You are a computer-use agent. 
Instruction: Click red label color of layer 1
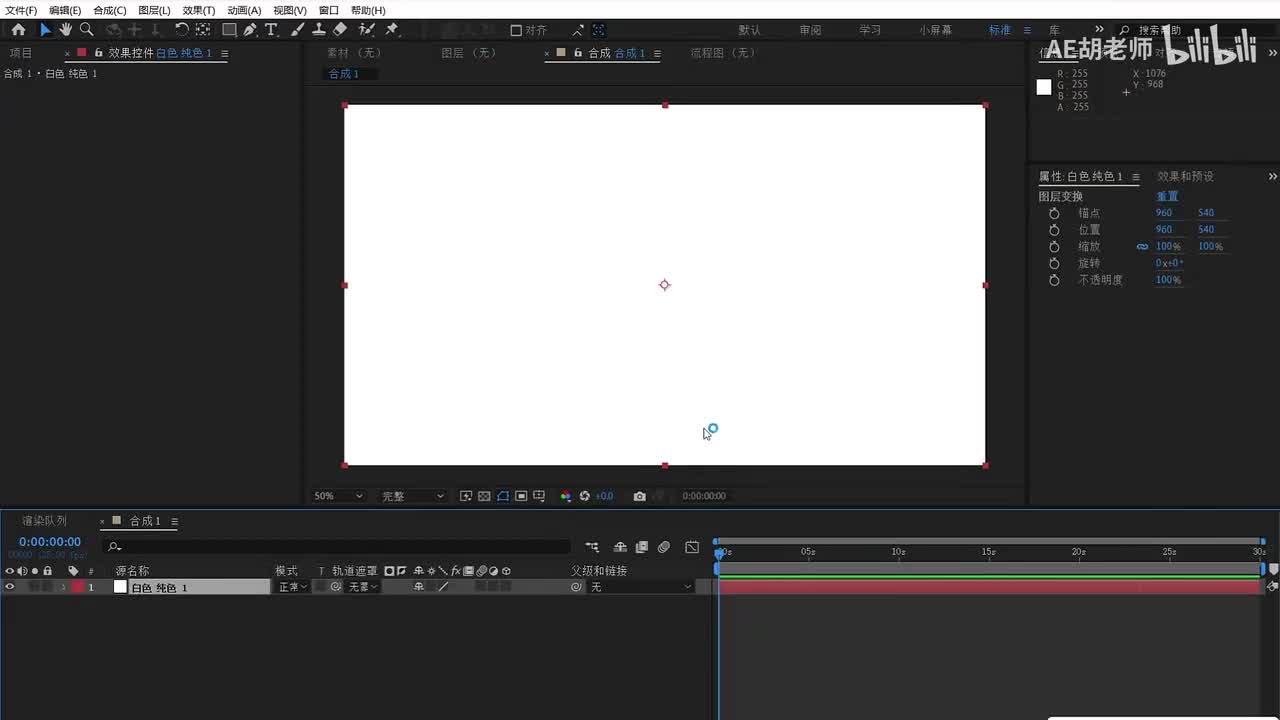pyautogui.click(x=78, y=587)
